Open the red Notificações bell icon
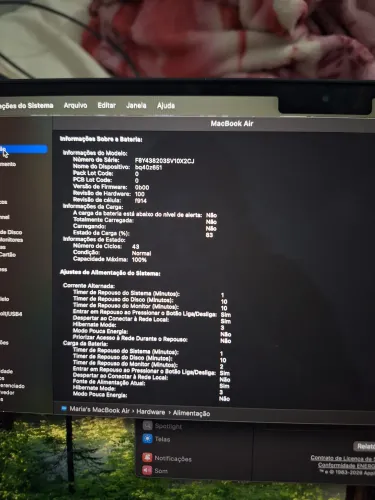The height and width of the screenshot is (500, 375). (x=147, y=458)
